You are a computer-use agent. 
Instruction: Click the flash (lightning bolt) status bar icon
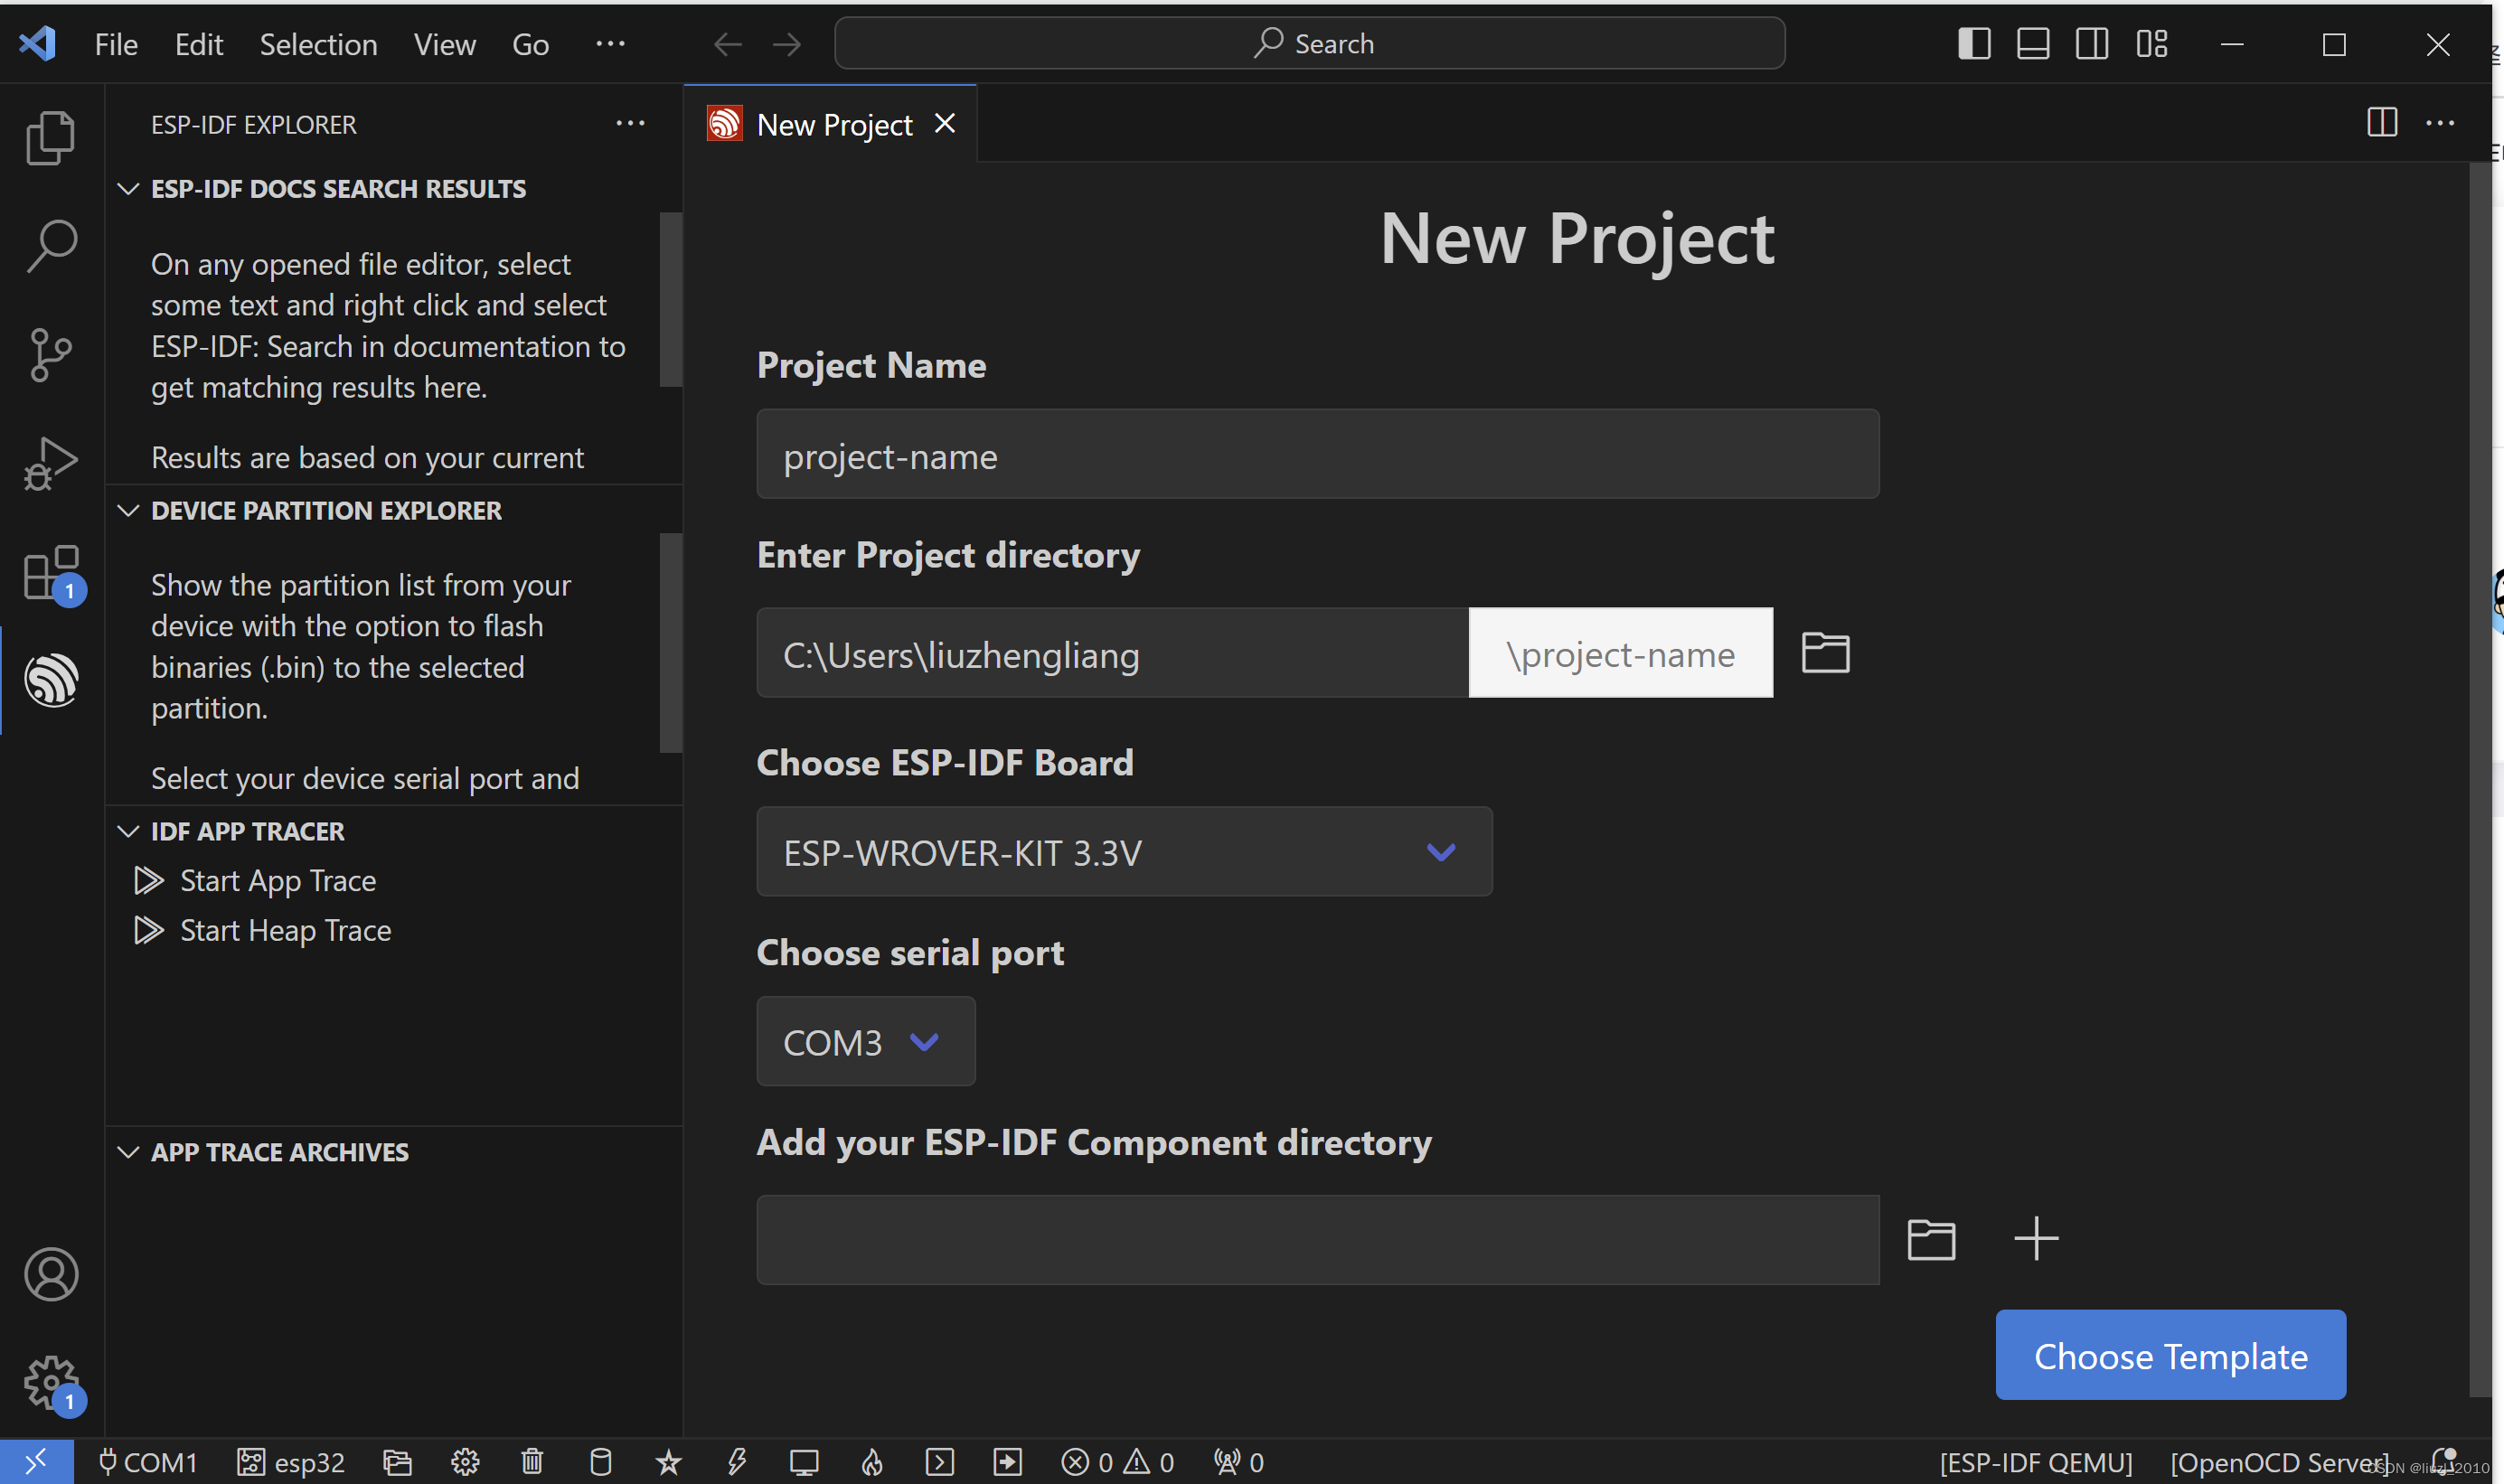tap(737, 1461)
